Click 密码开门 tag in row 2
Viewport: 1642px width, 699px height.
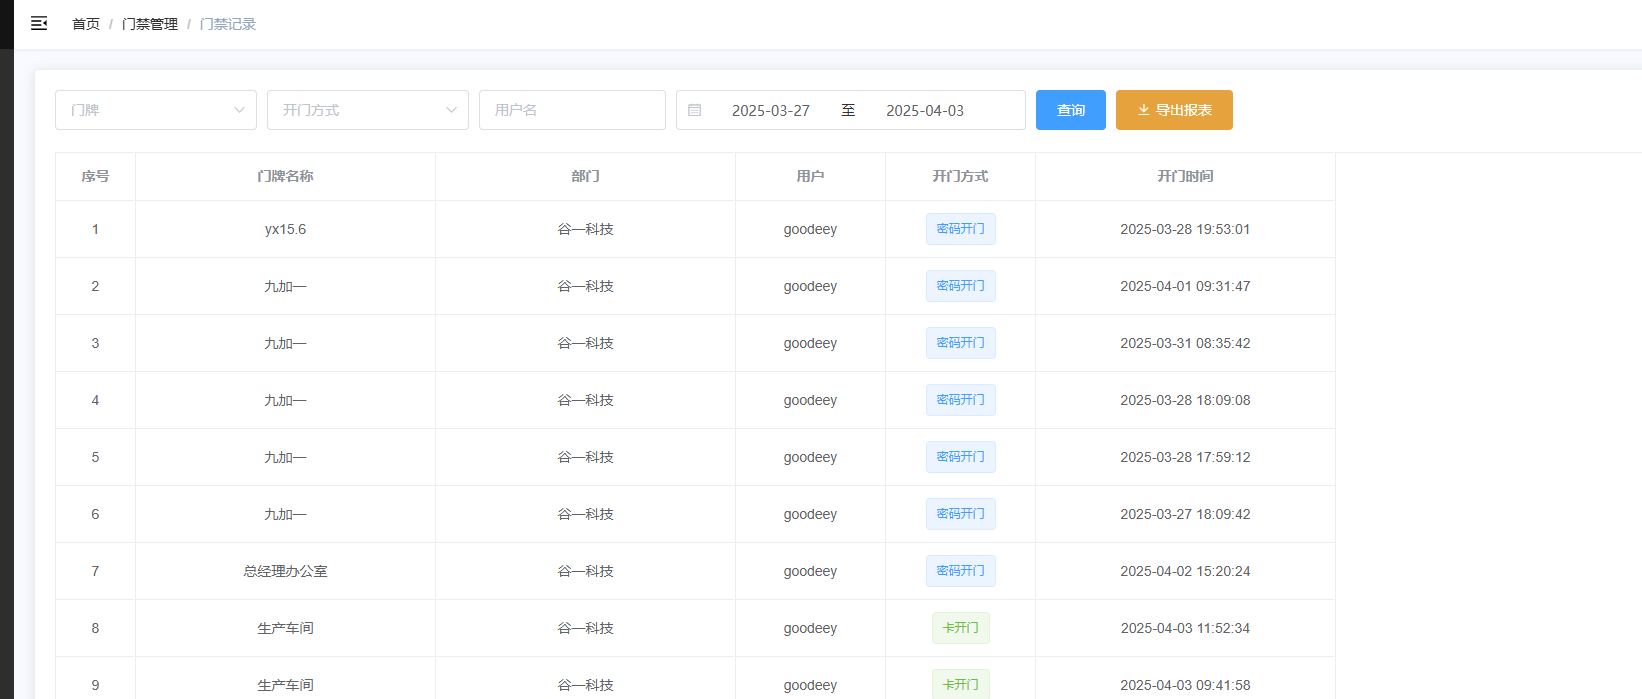pyautogui.click(x=960, y=286)
